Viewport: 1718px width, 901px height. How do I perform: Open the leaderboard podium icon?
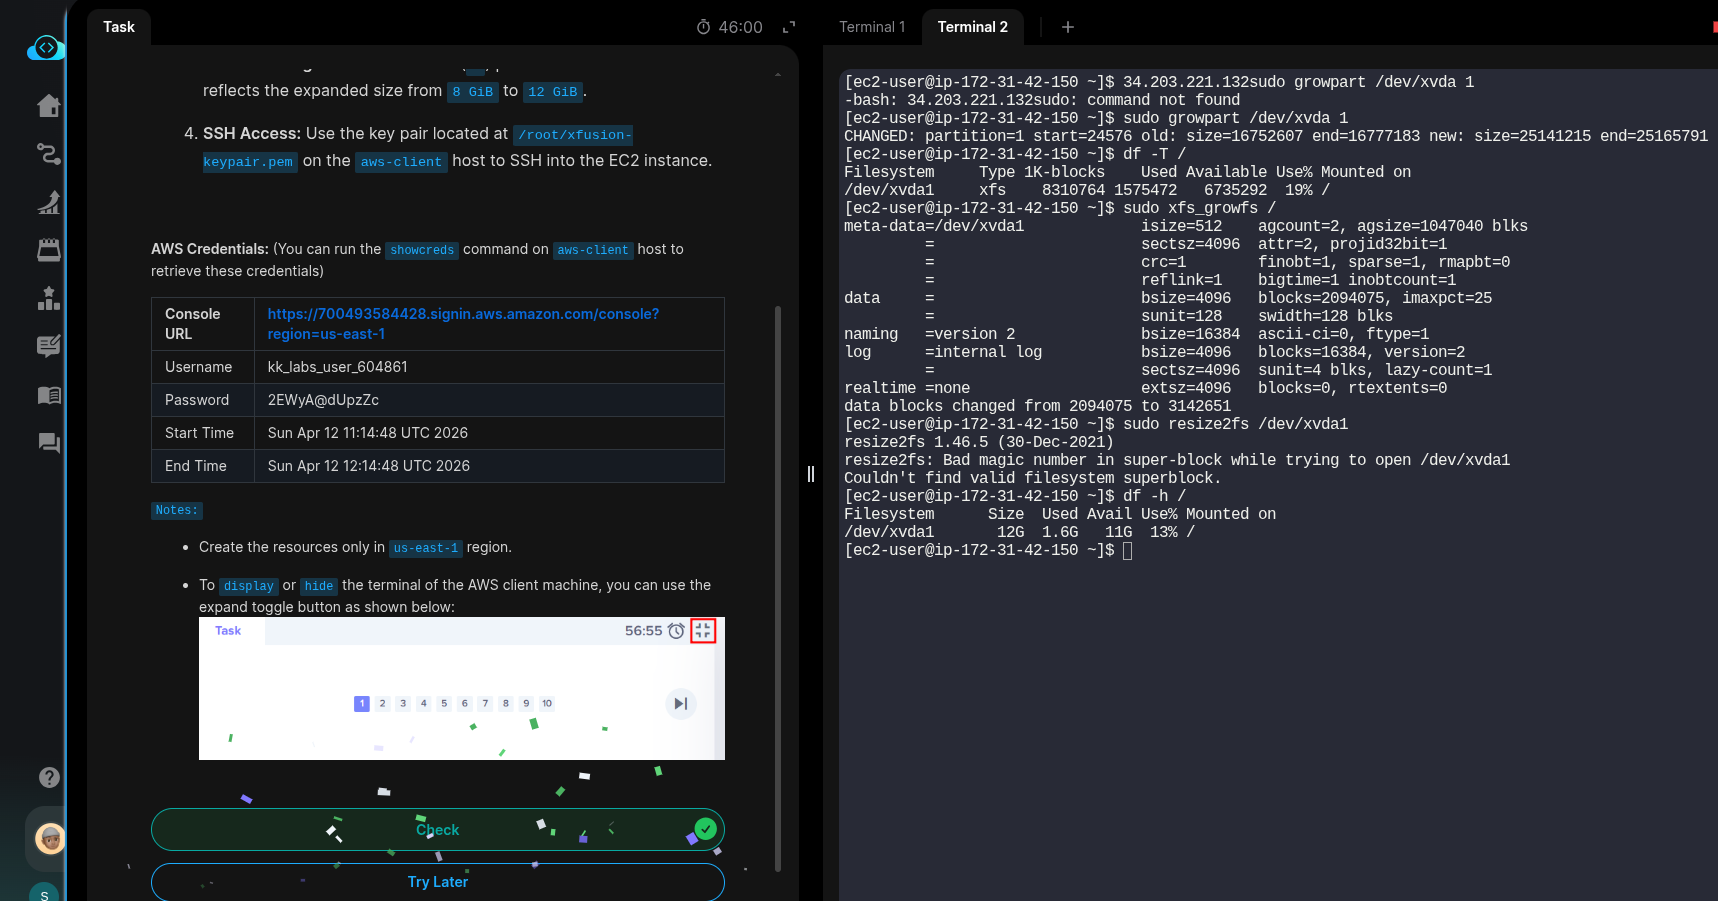[x=48, y=299]
